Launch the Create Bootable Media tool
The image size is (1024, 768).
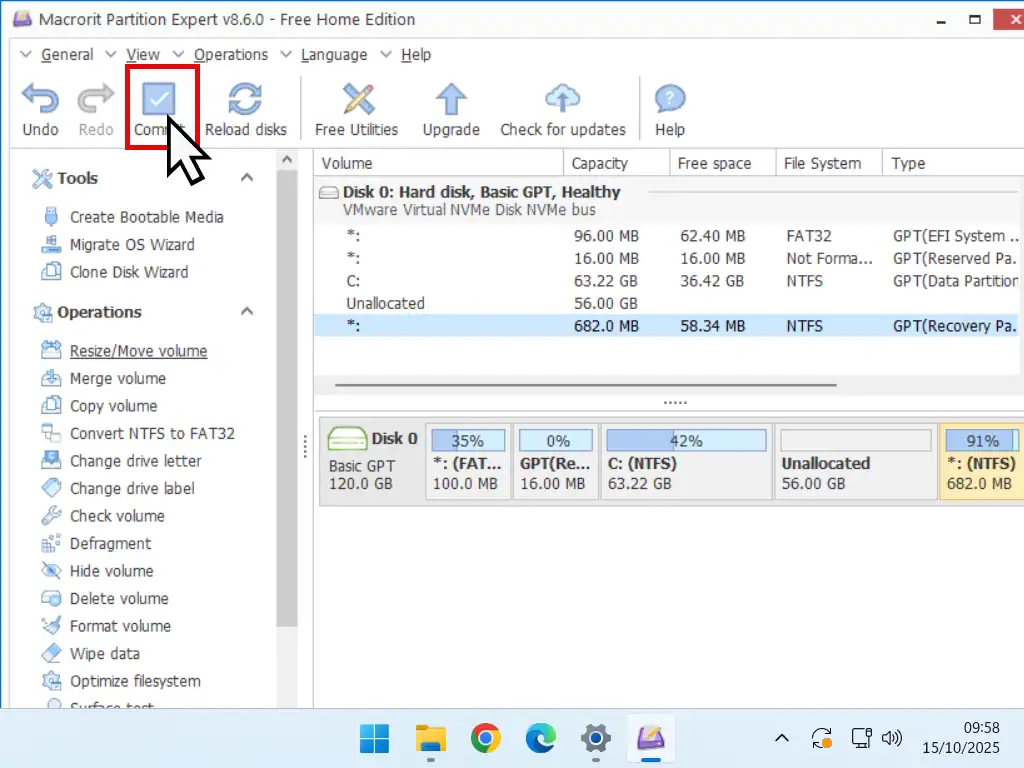click(x=146, y=217)
